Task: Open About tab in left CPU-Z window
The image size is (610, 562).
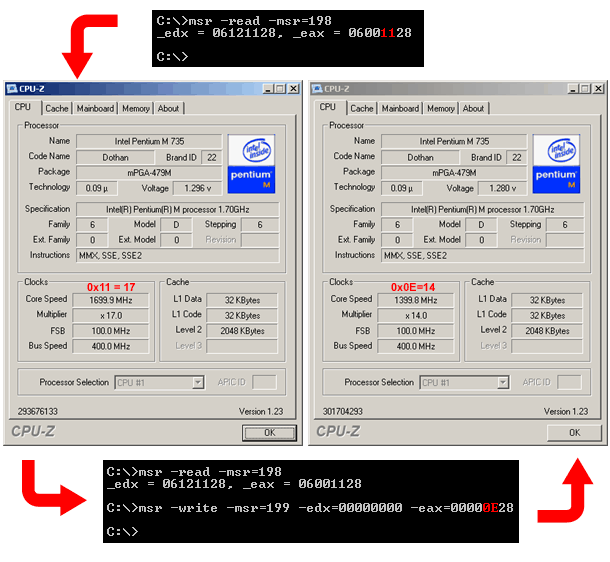Action: 168,109
